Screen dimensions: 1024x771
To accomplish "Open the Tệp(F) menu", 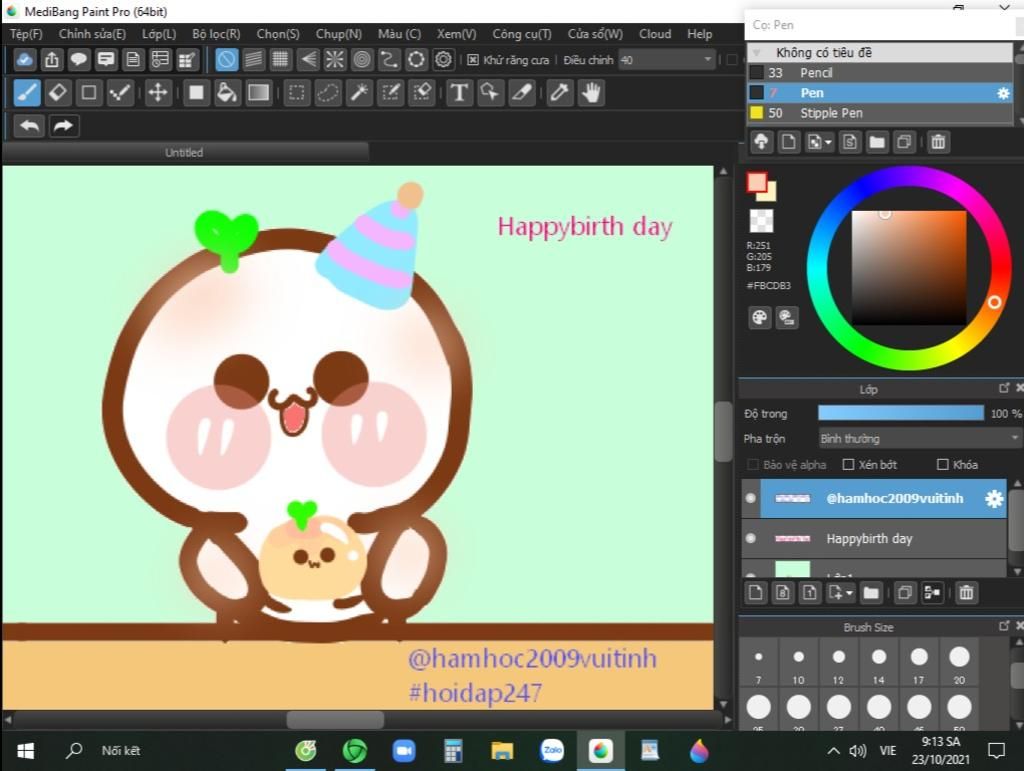I will pyautogui.click(x=26, y=34).
